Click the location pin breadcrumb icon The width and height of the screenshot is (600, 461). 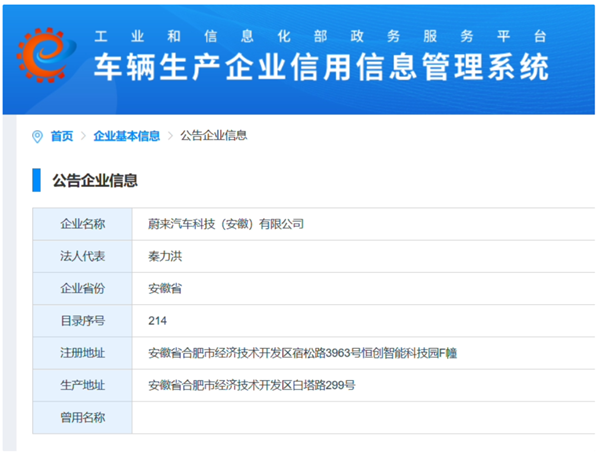point(37,137)
